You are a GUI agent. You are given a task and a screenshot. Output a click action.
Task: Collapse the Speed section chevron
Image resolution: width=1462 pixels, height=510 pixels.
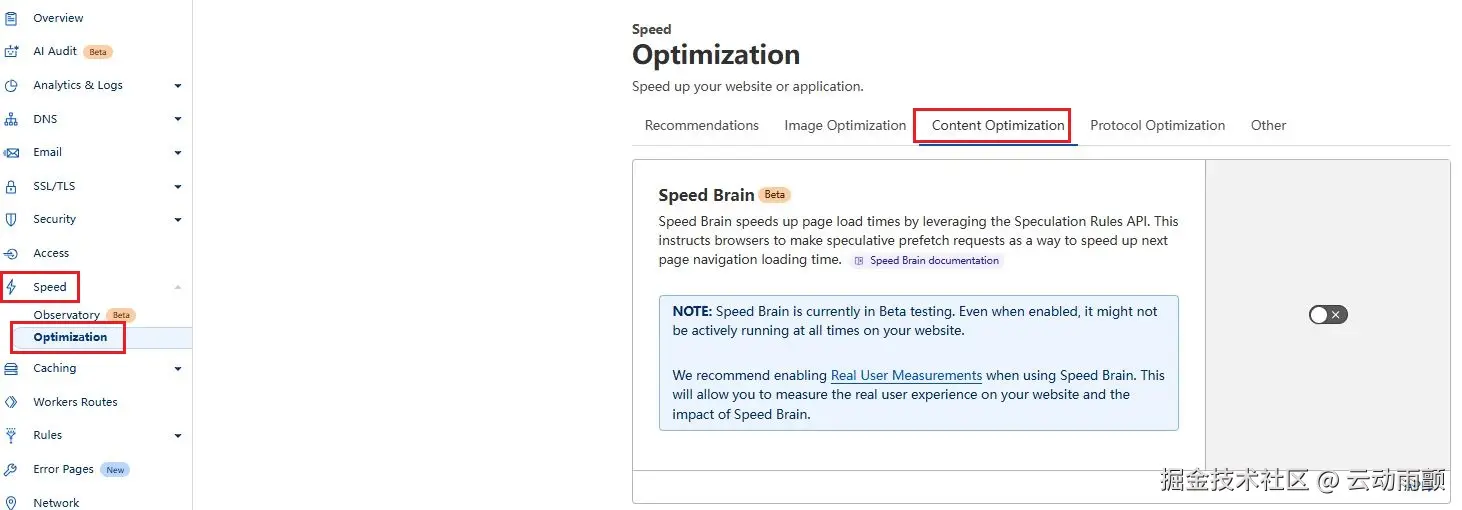[x=178, y=288]
